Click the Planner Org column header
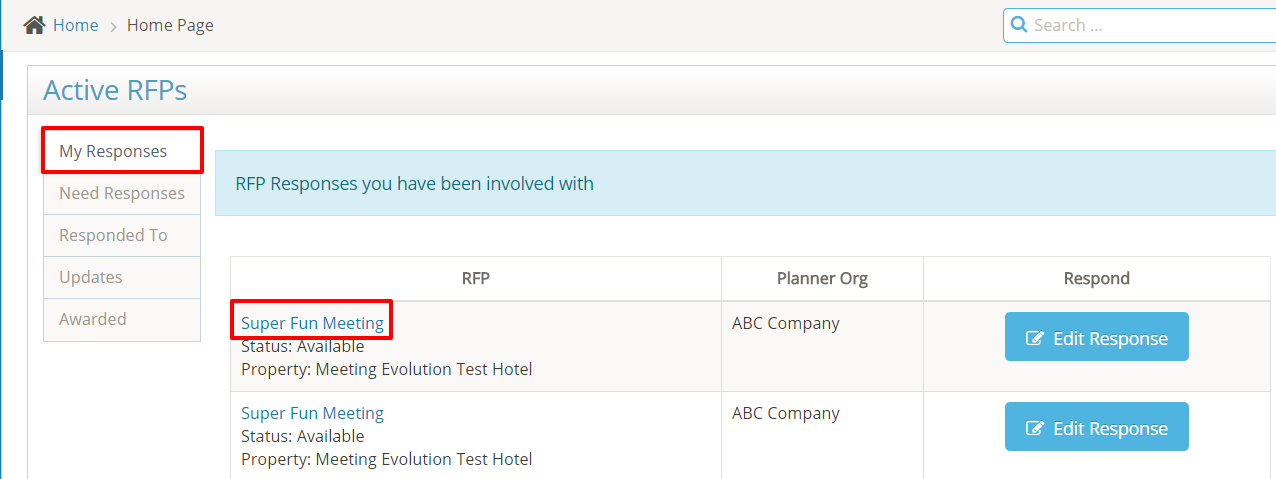This screenshot has width=1276, height=479. [822, 278]
